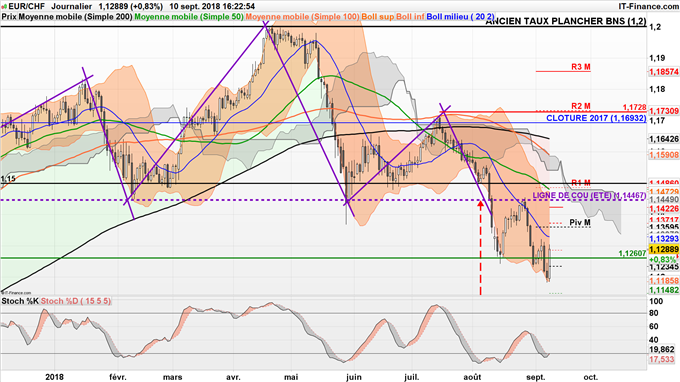The image size is (680, 382).
Task: Select green Moyenne mobile (Simple 50) legend entry
Action: point(189,17)
